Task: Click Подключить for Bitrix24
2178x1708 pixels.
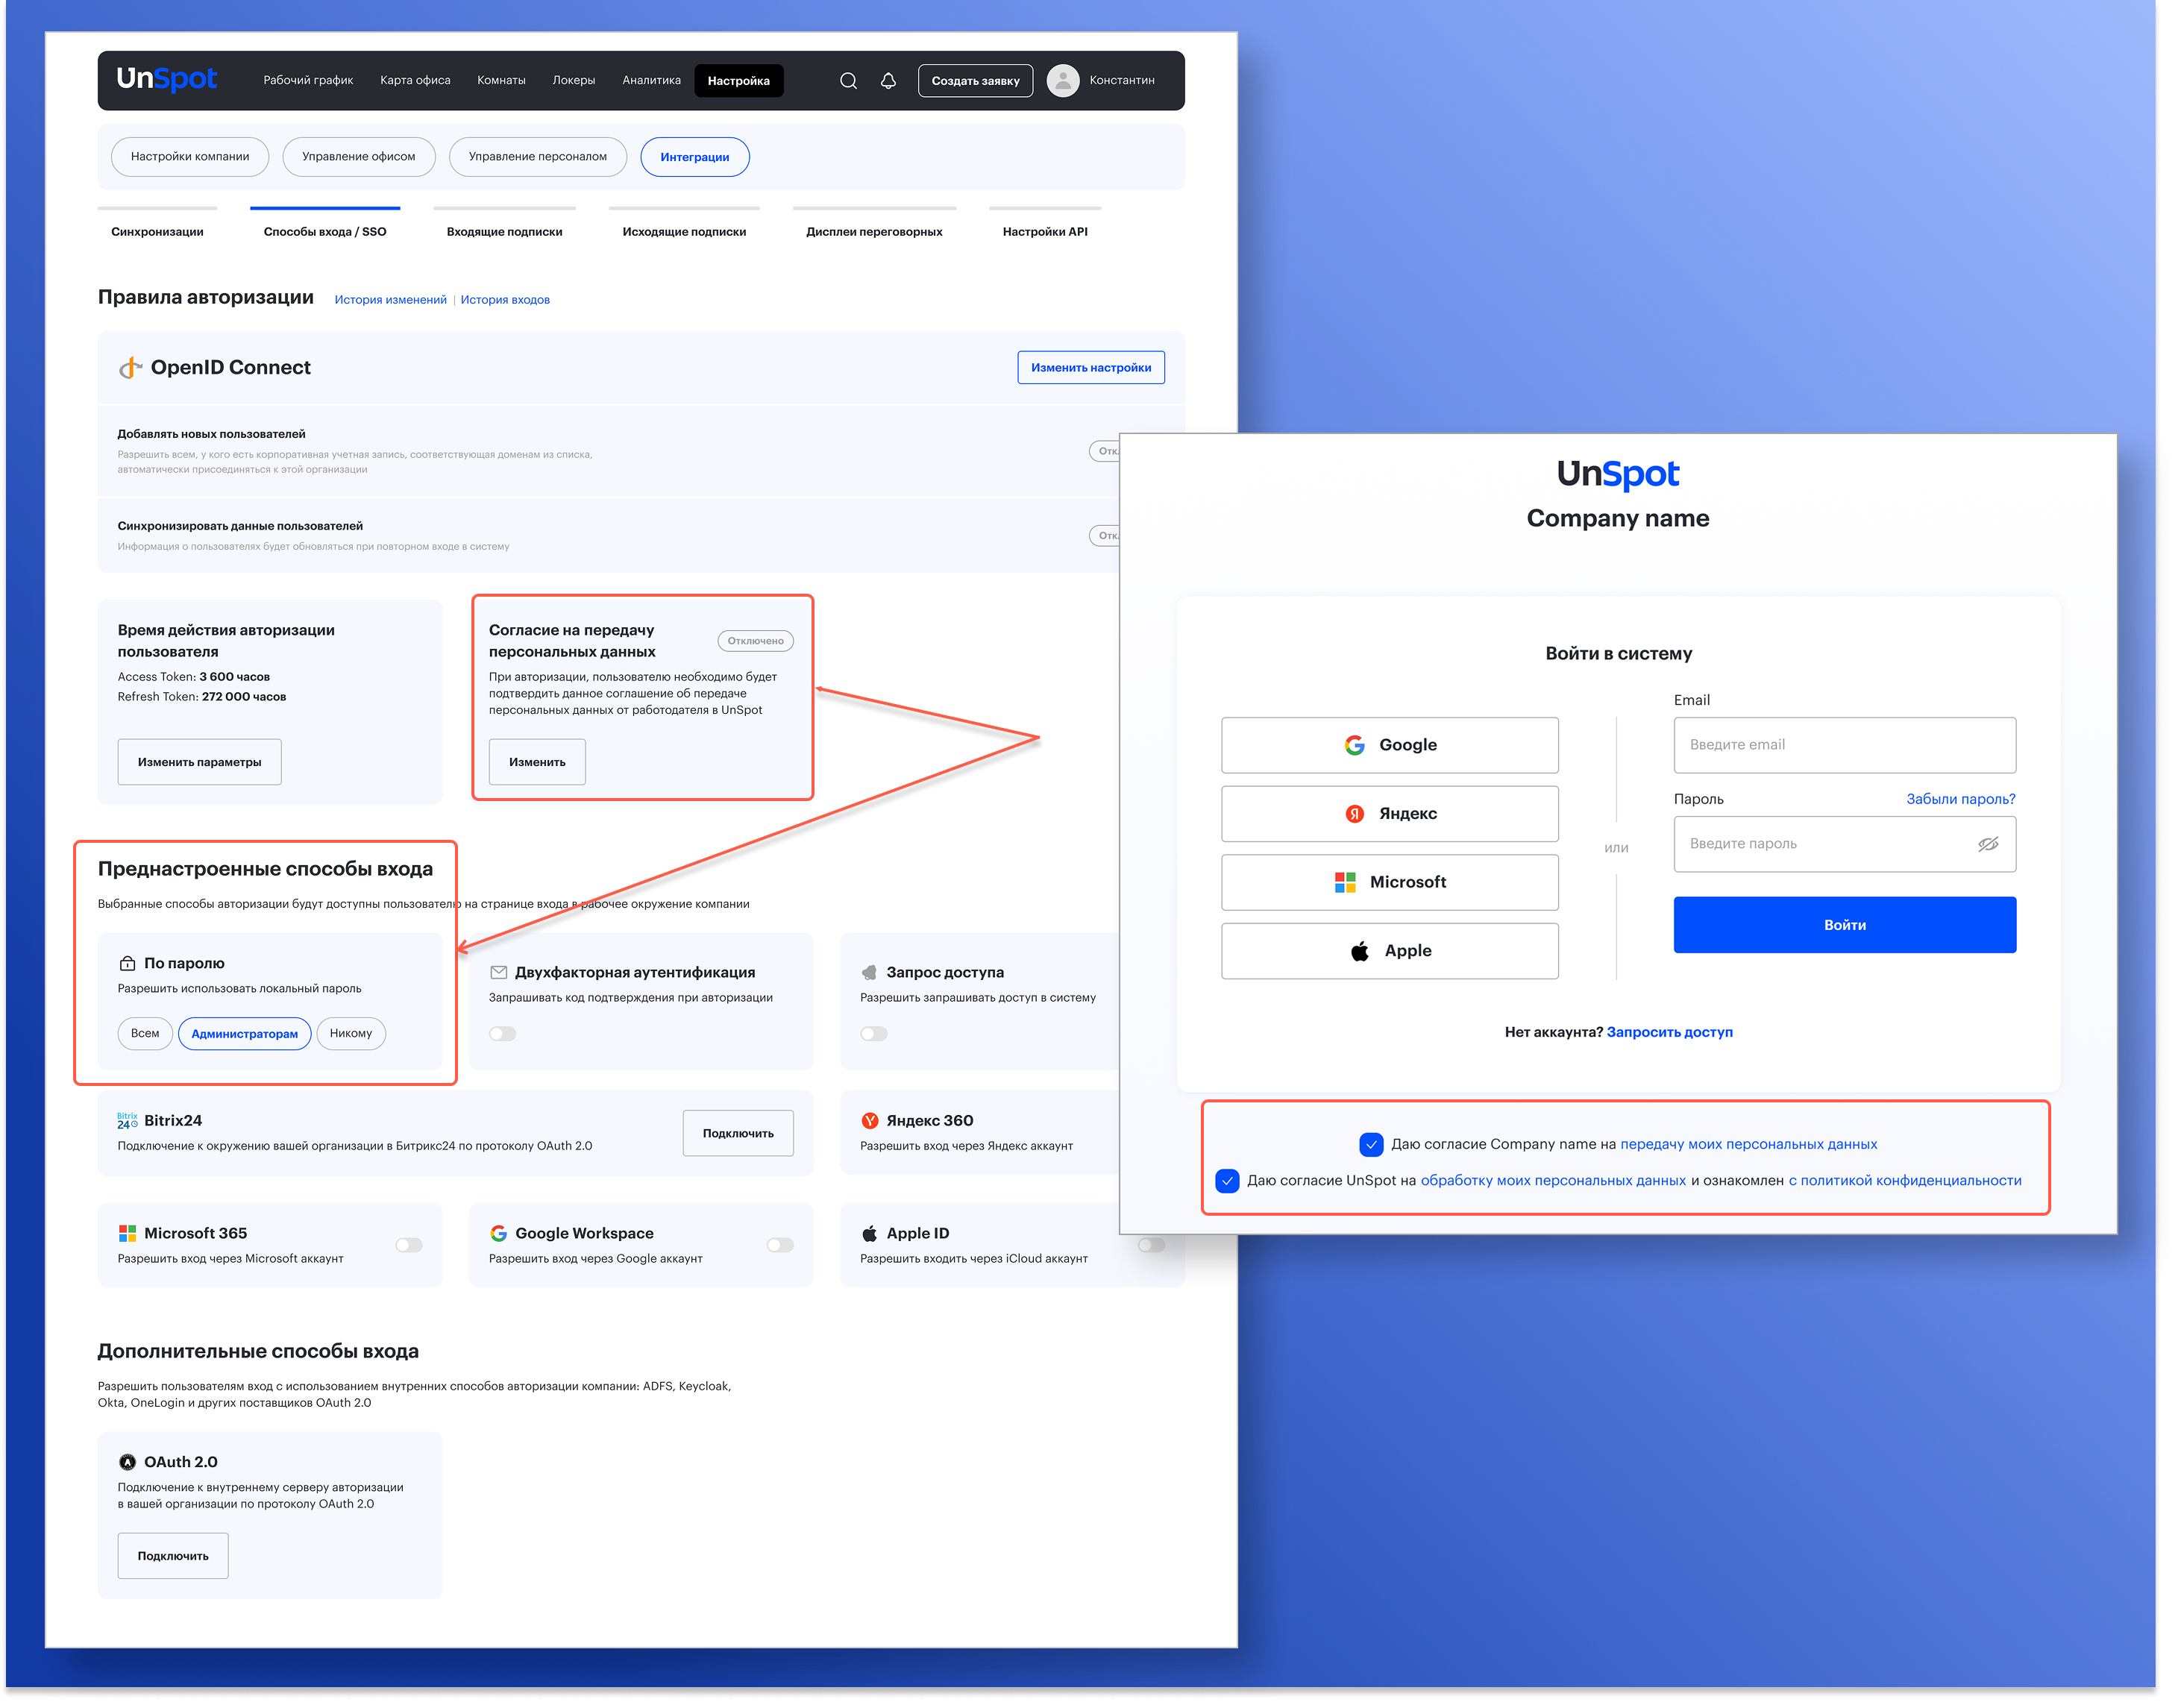Action: tap(738, 1133)
